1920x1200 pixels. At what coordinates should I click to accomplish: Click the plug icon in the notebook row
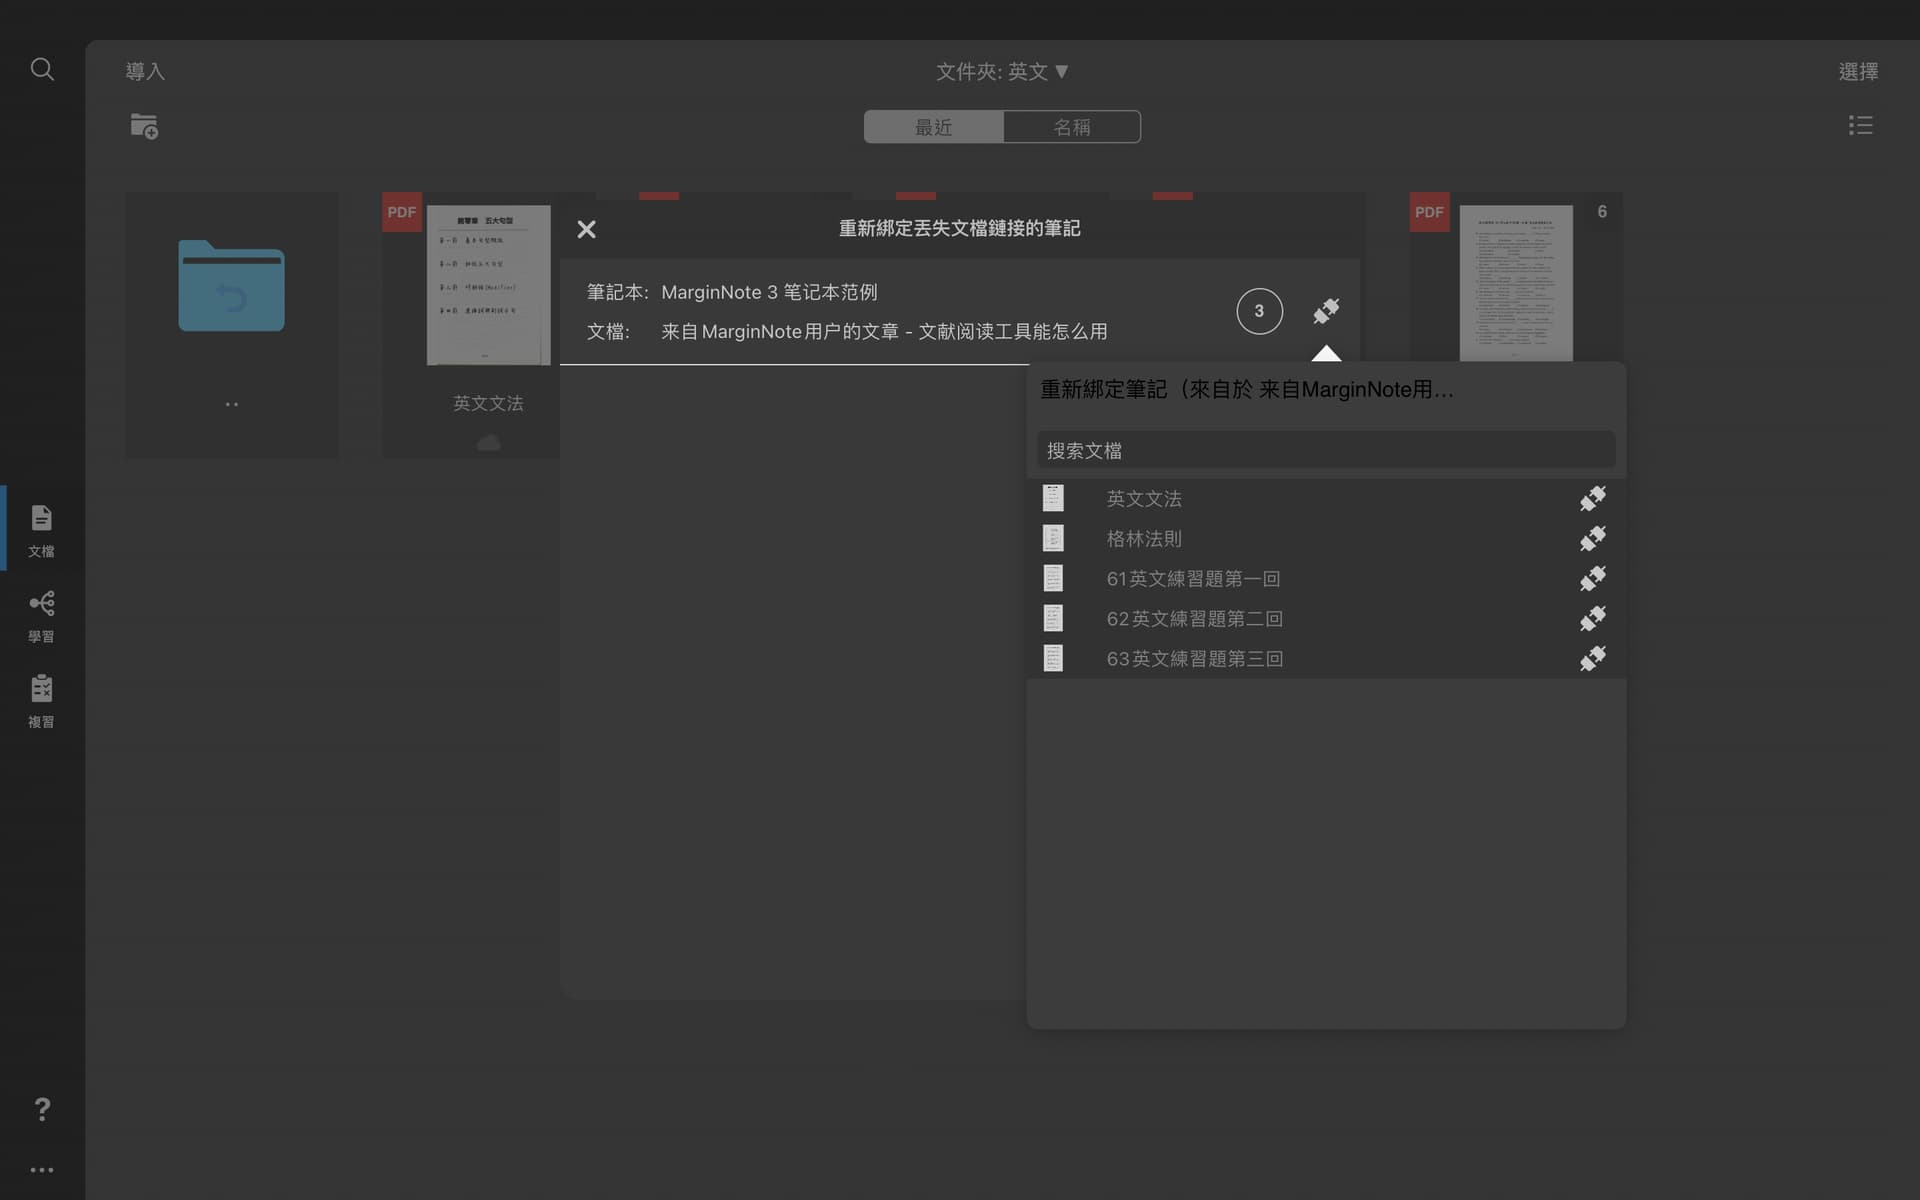[1326, 311]
